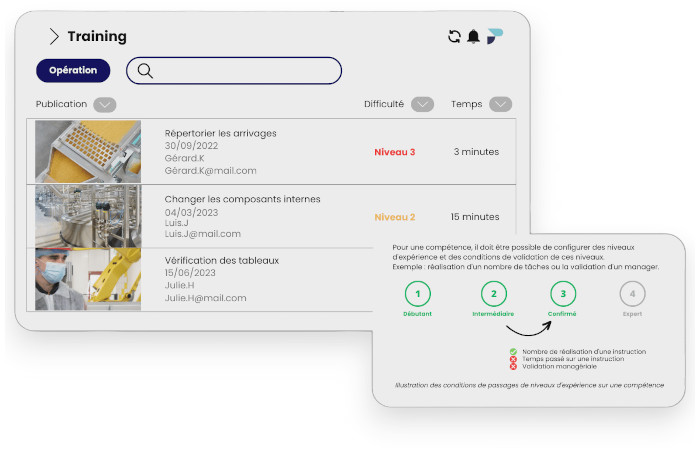Click the app logo icon in the header
The width and height of the screenshot is (700, 450).
pos(495,36)
